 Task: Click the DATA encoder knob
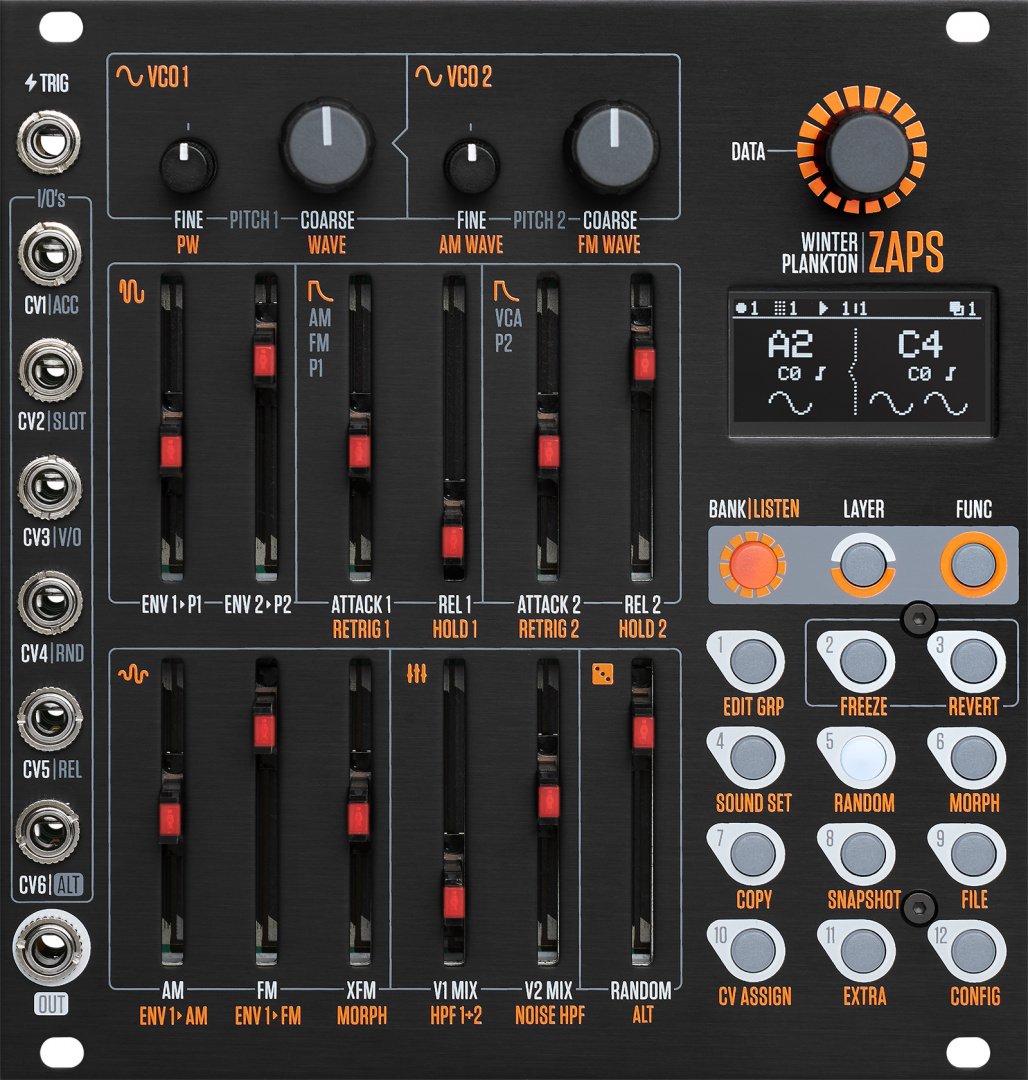[x=866, y=153]
